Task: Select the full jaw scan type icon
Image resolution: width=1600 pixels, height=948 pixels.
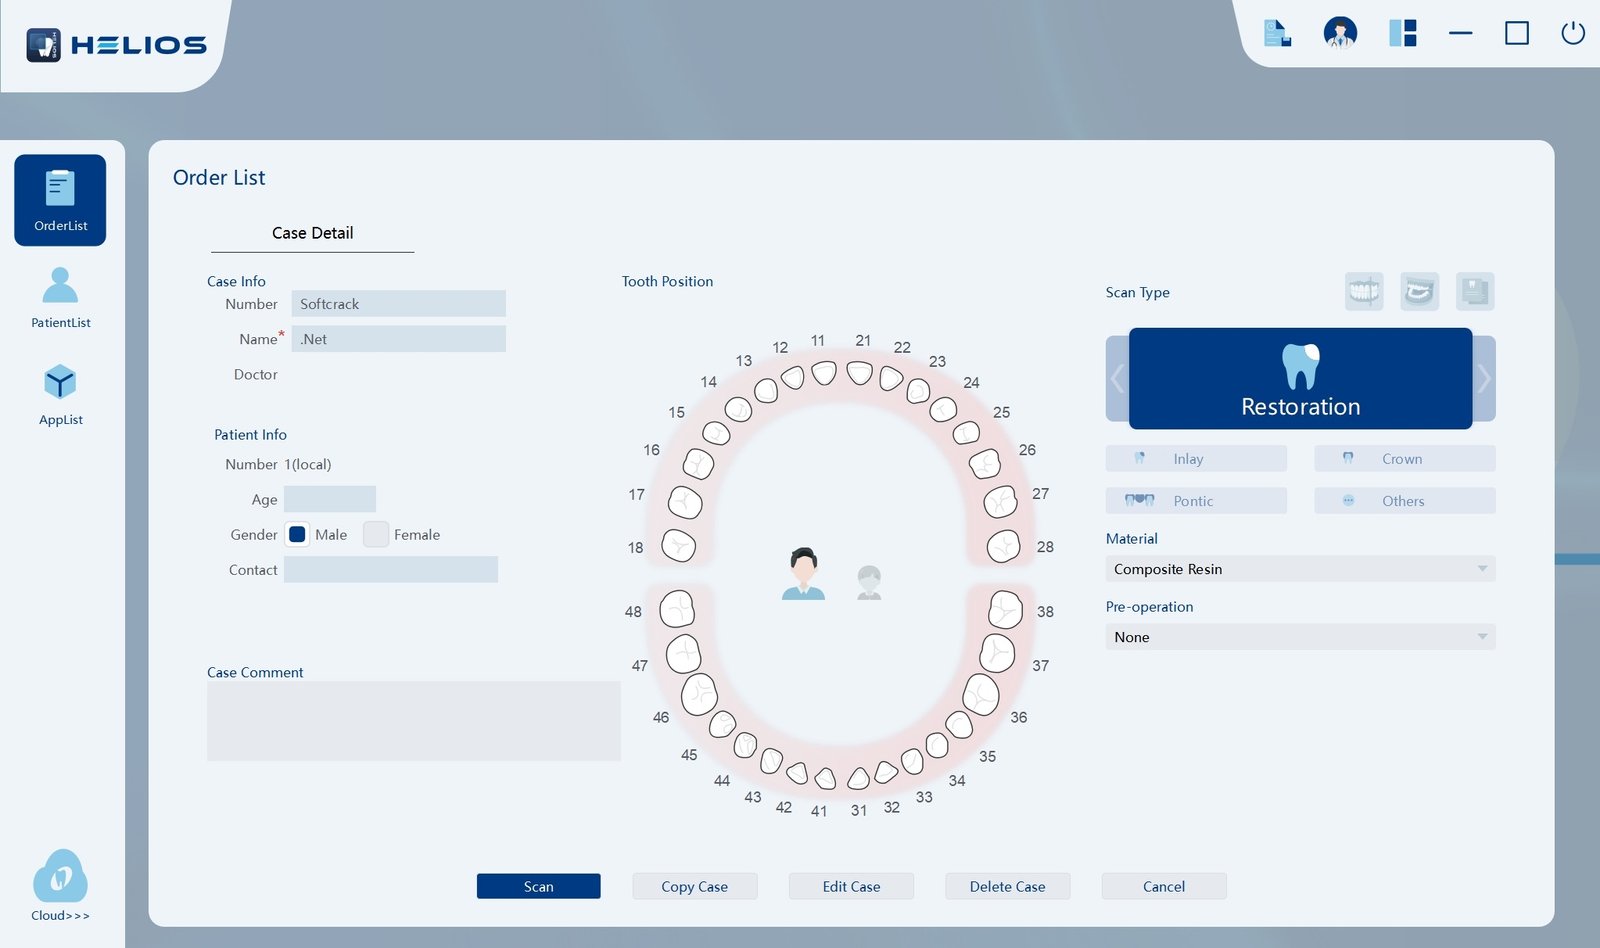Action: click(x=1364, y=291)
